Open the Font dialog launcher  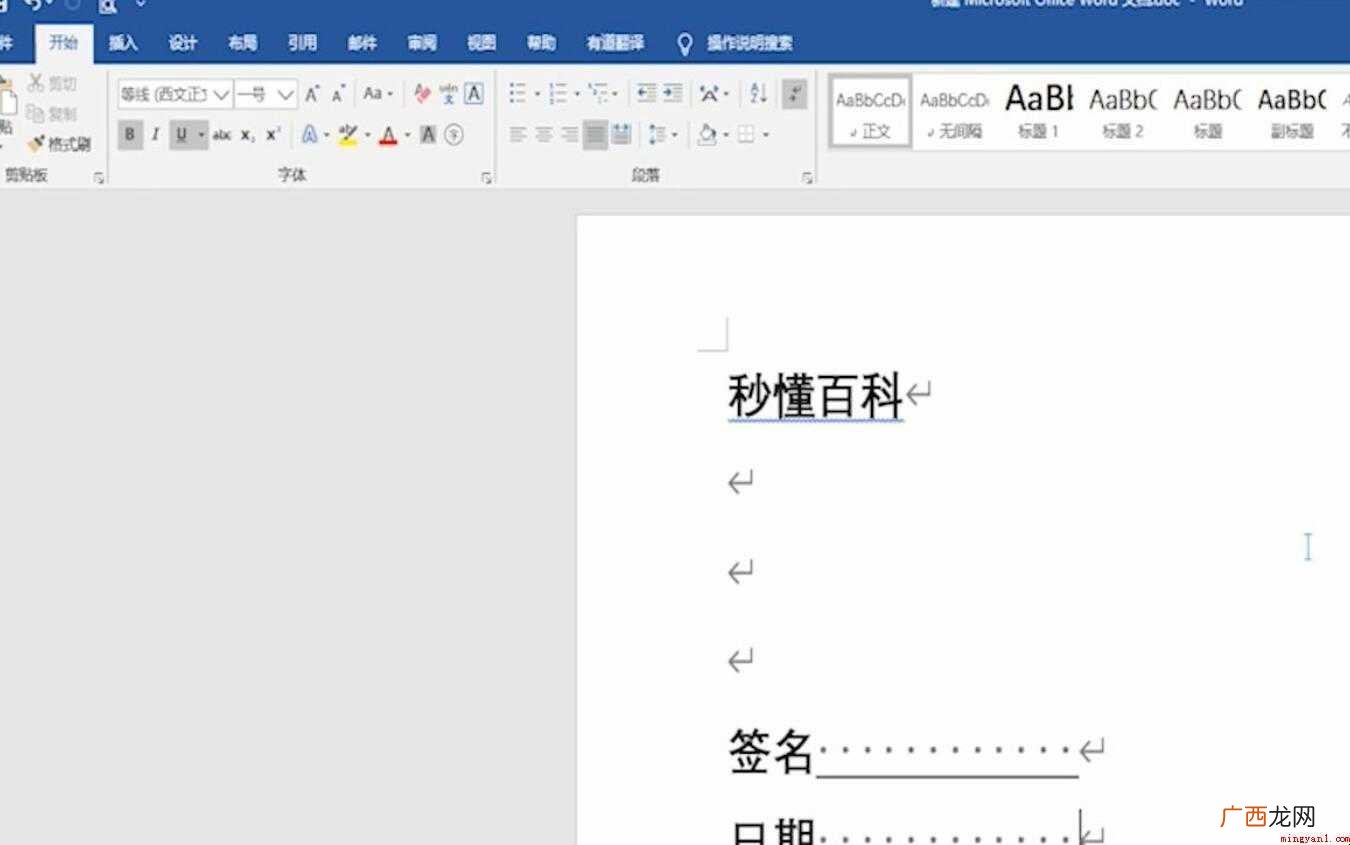[487, 178]
